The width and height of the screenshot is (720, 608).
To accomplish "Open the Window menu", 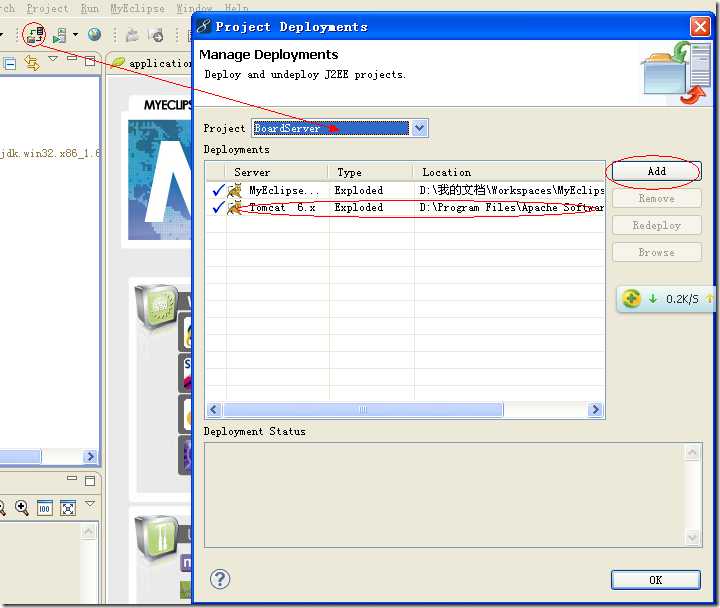I will click(194, 8).
